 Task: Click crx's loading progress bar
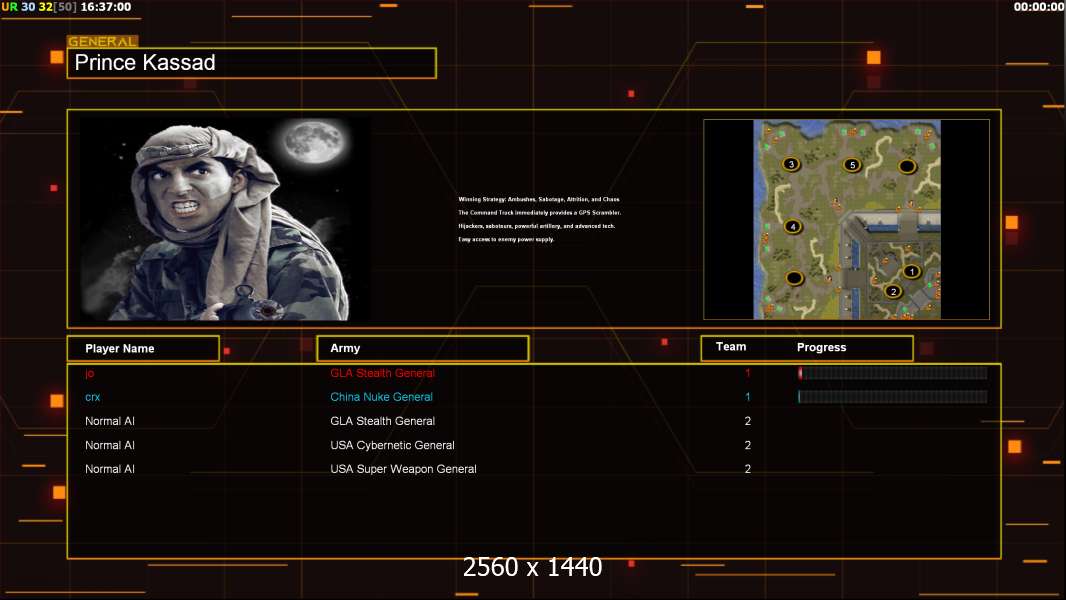(x=893, y=397)
